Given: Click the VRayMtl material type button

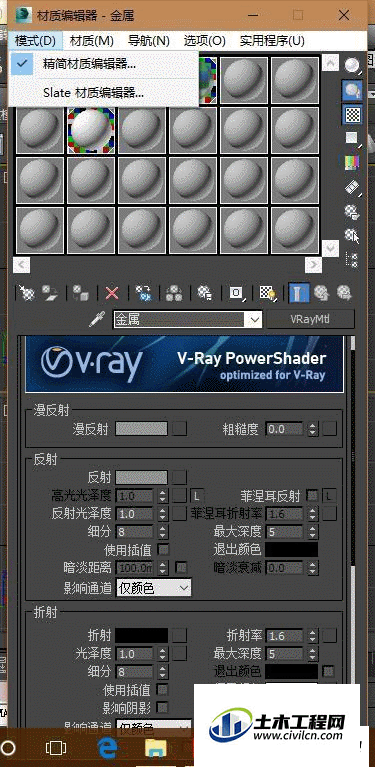Looking at the screenshot, I should 310,320.
